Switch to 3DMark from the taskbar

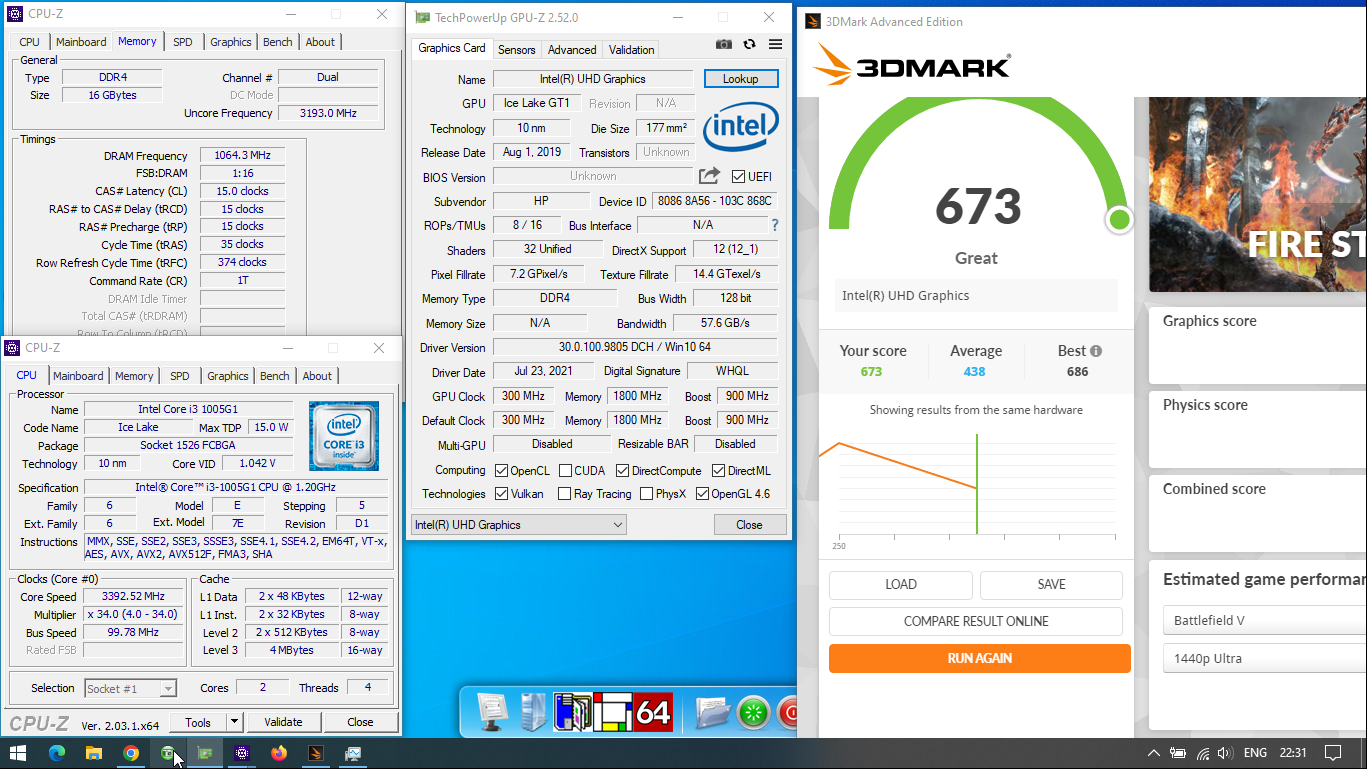tap(316, 753)
